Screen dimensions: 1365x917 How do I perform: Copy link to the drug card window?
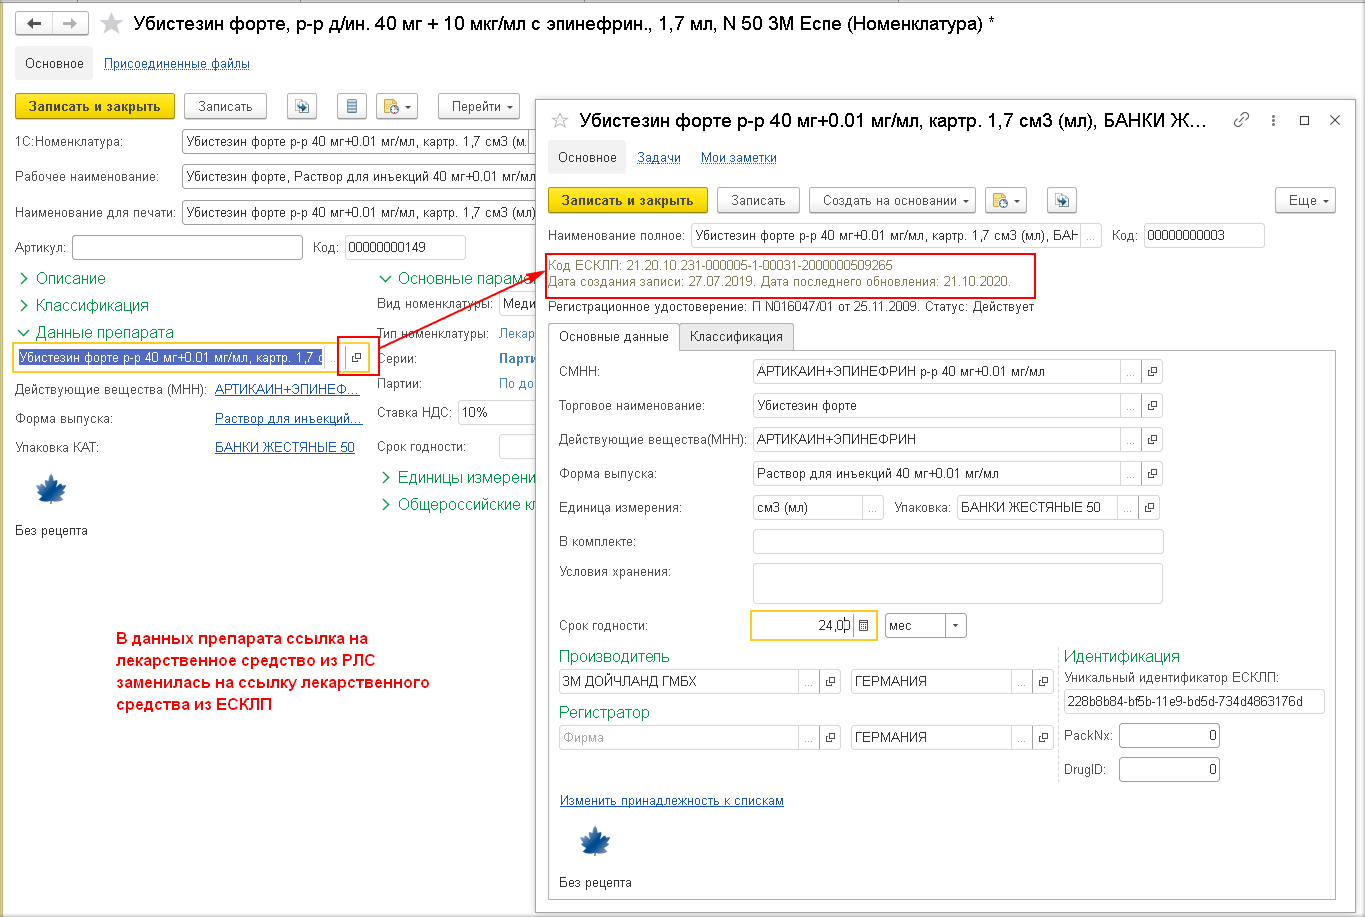tap(1241, 120)
